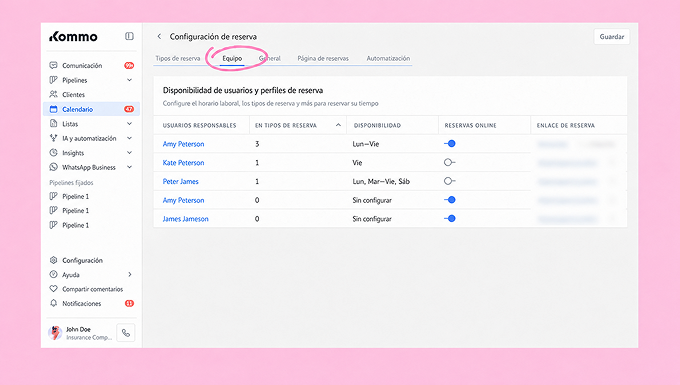
Task: Click the Calendario calendar icon
Action: click(53, 109)
